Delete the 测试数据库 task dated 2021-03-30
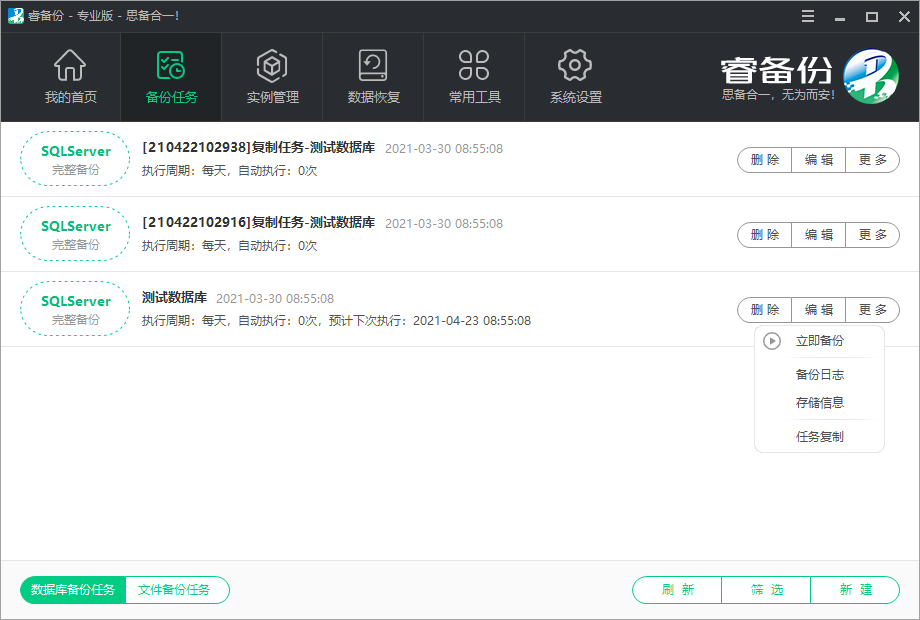The image size is (920, 620). coord(765,310)
